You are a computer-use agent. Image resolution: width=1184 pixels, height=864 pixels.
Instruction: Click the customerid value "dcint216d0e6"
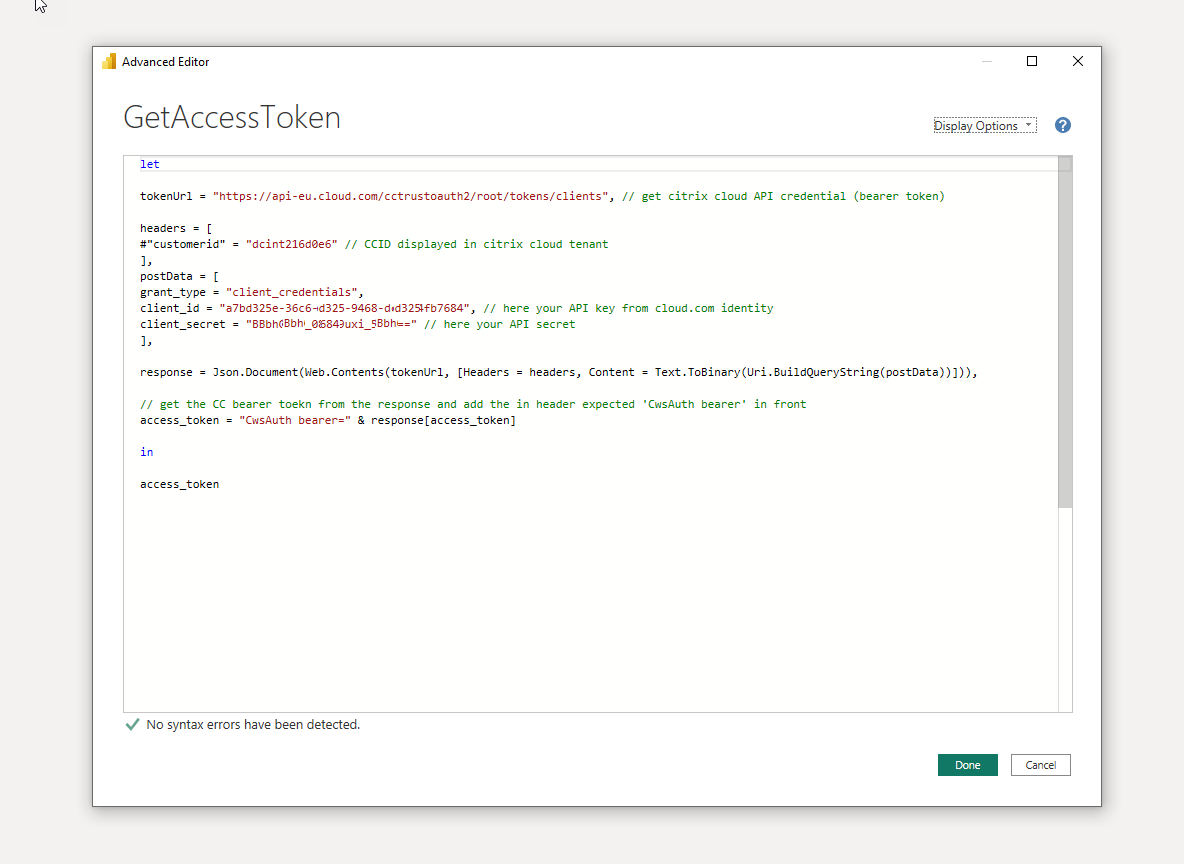pos(291,244)
